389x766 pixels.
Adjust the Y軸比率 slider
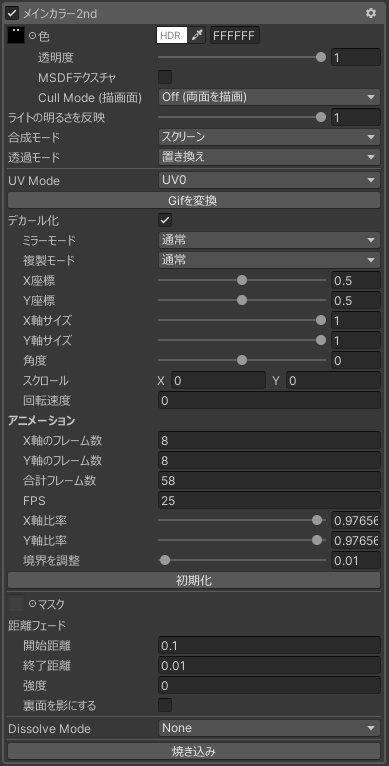click(x=242, y=540)
